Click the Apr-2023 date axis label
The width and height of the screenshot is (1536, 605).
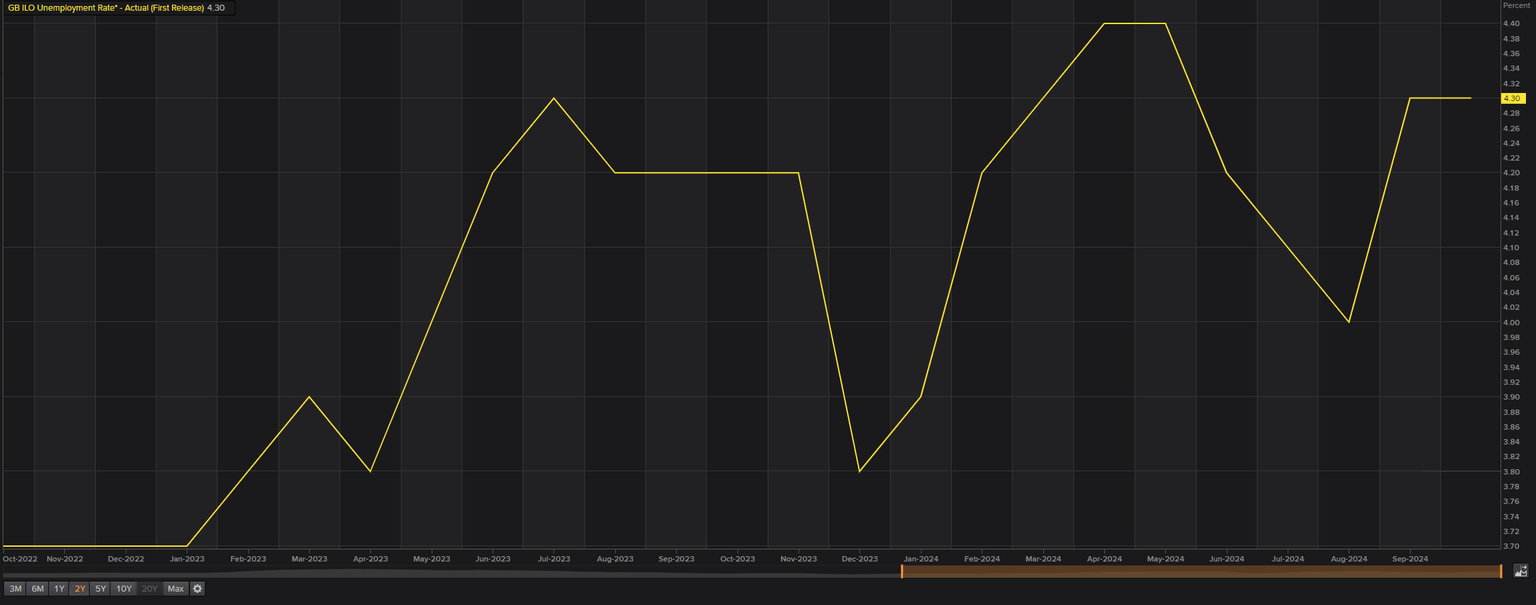[x=370, y=559]
